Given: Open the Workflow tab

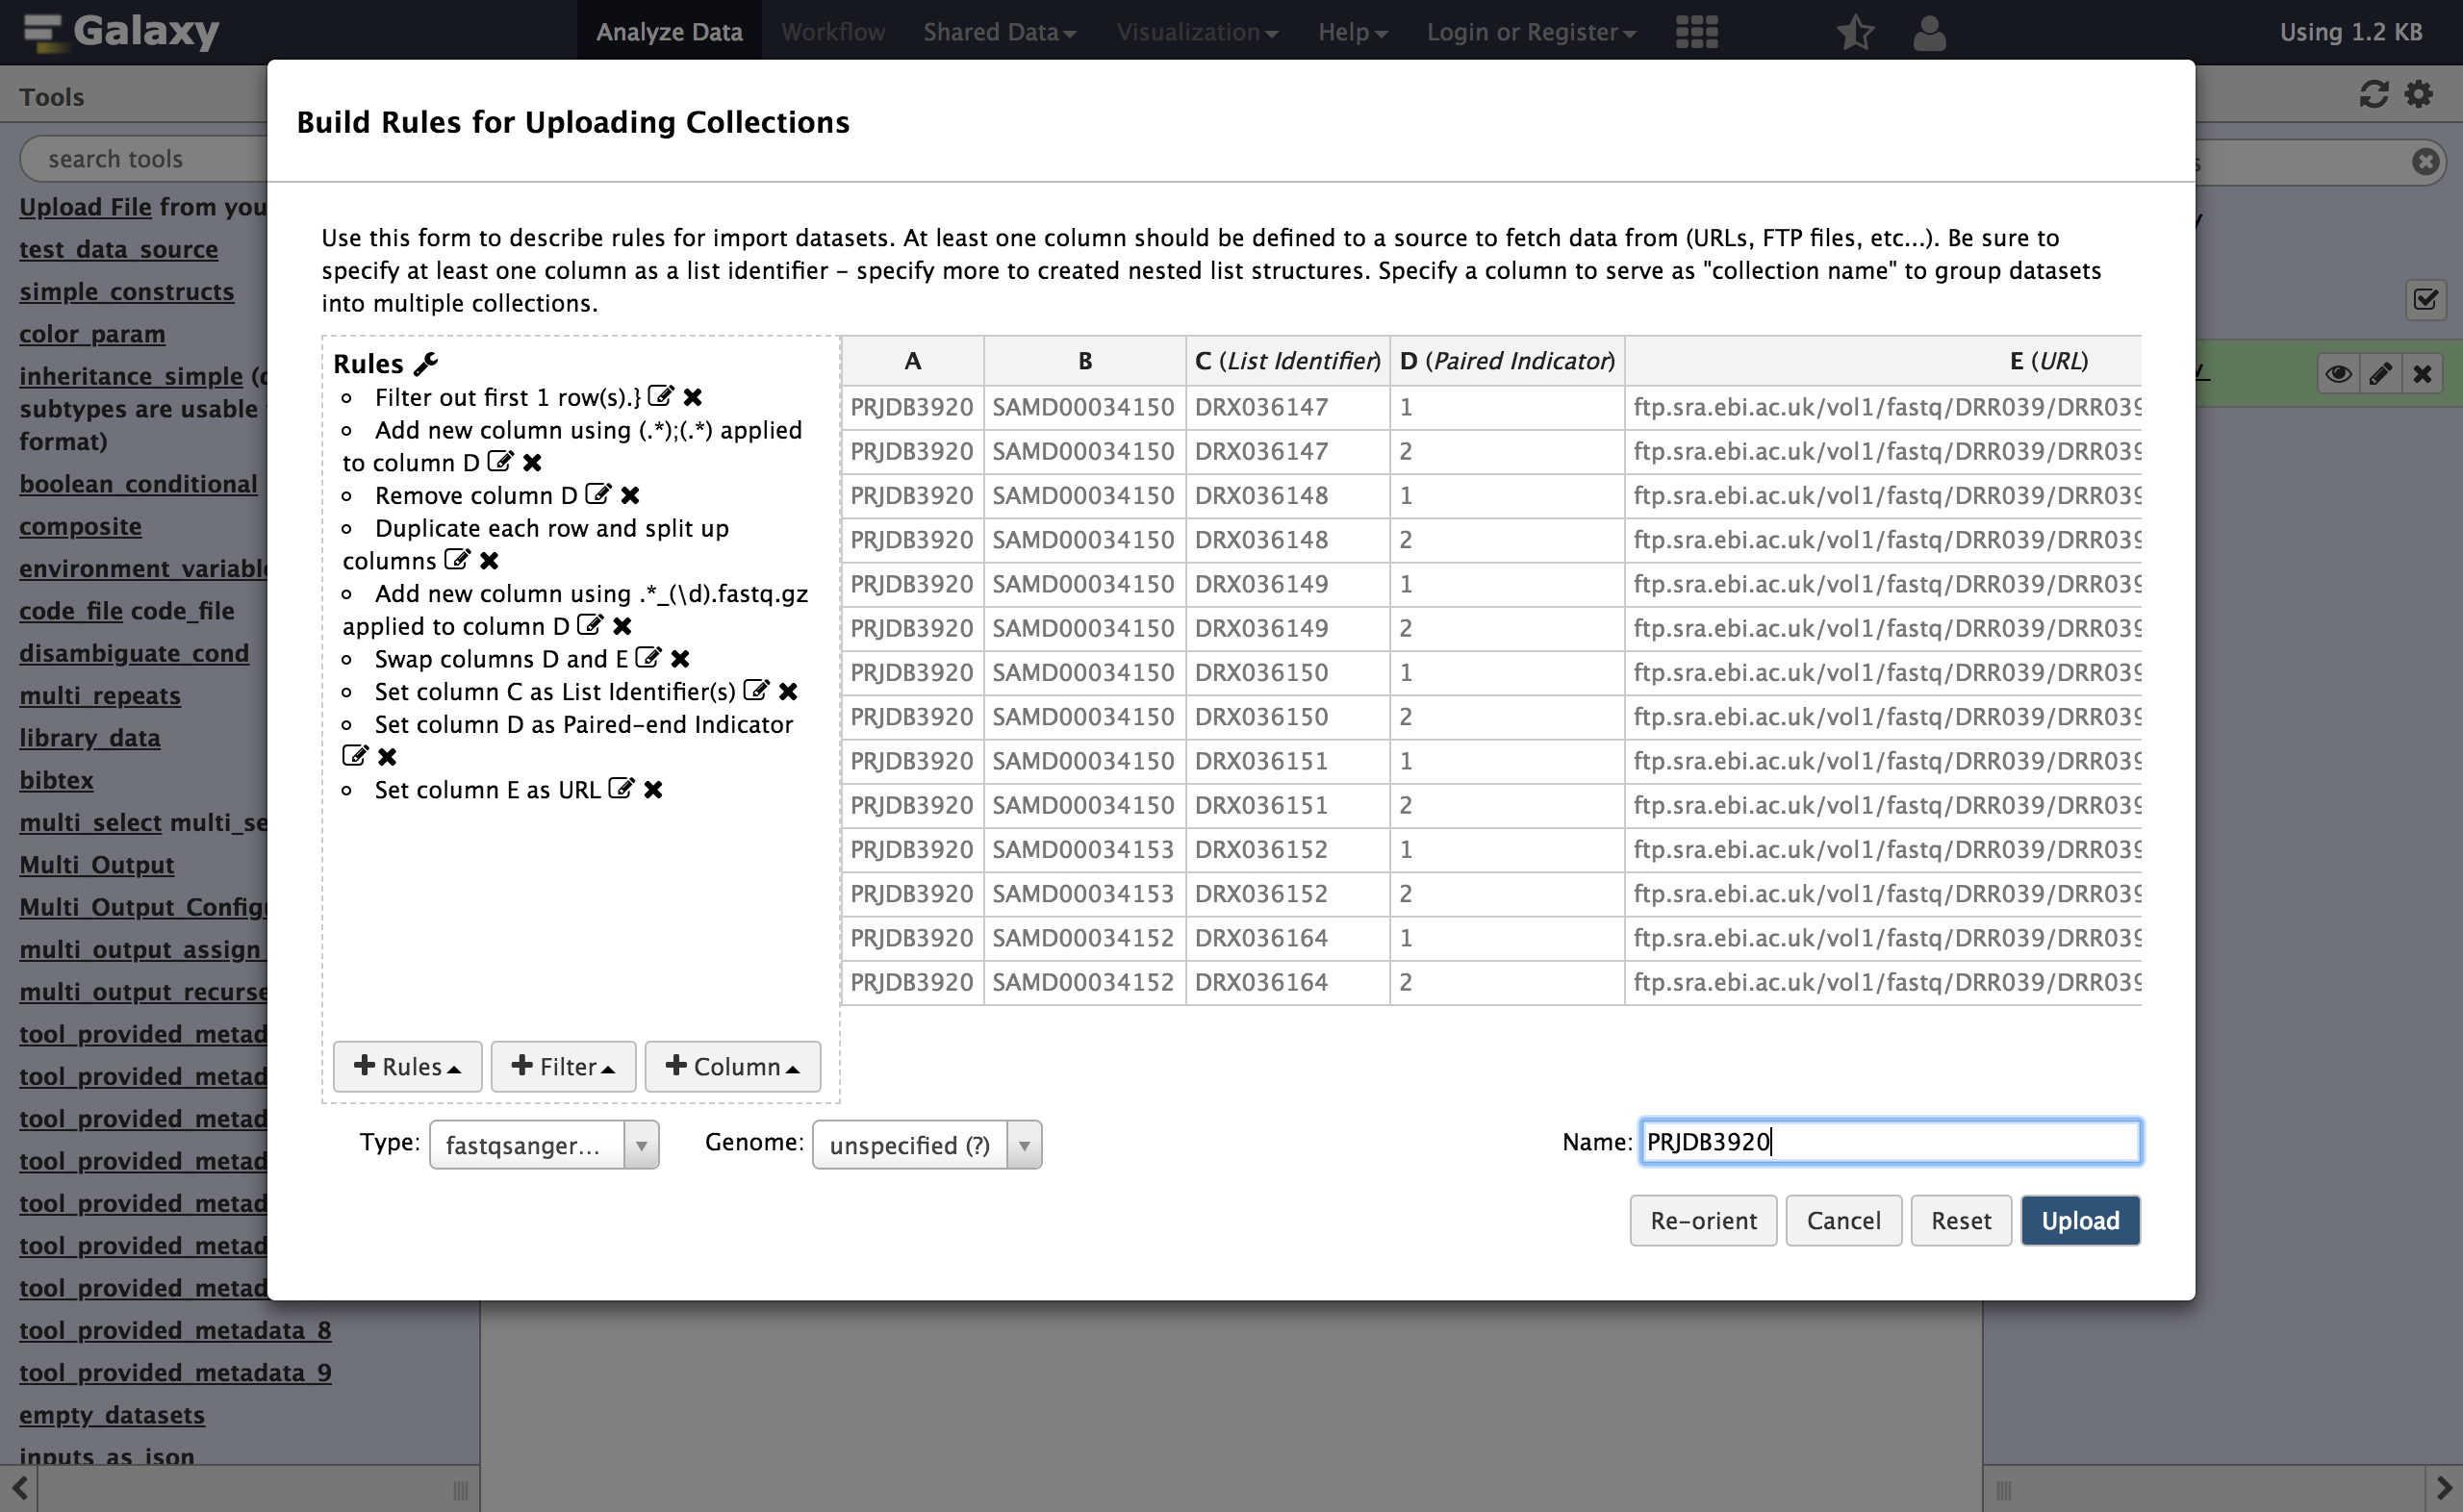Looking at the screenshot, I should coord(832,32).
